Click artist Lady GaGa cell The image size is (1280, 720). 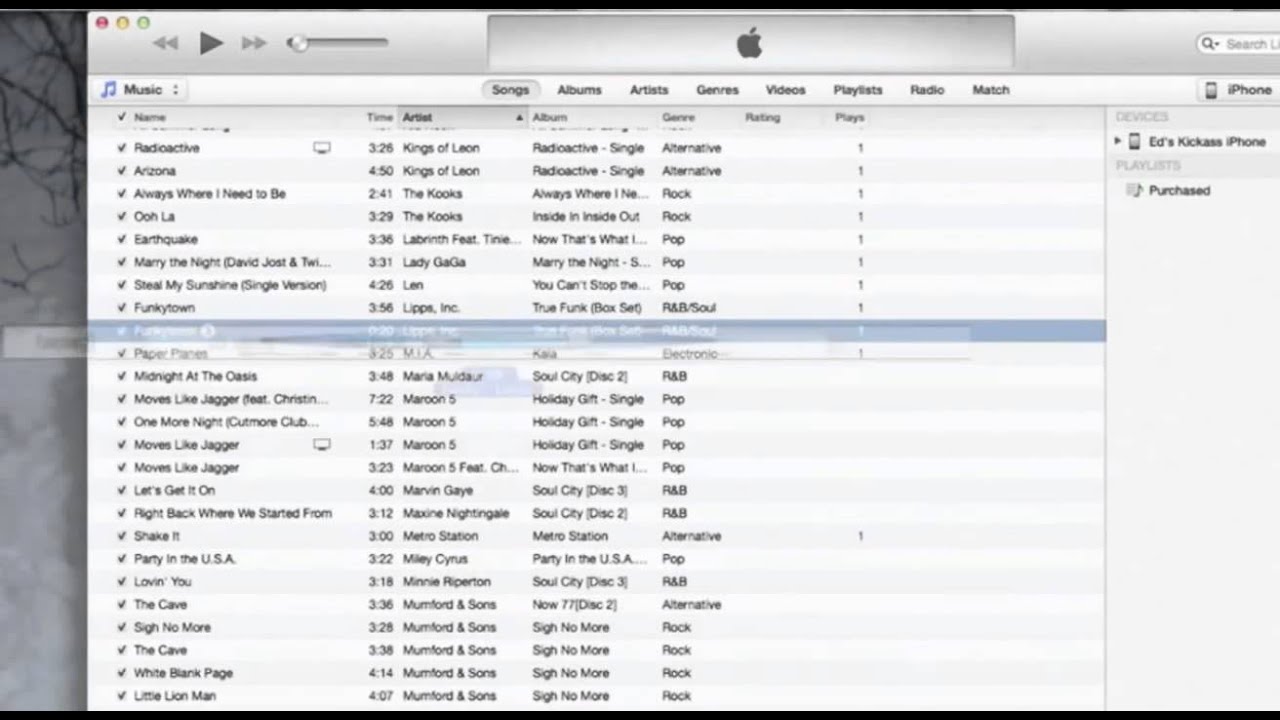click(x=434, y=262)
